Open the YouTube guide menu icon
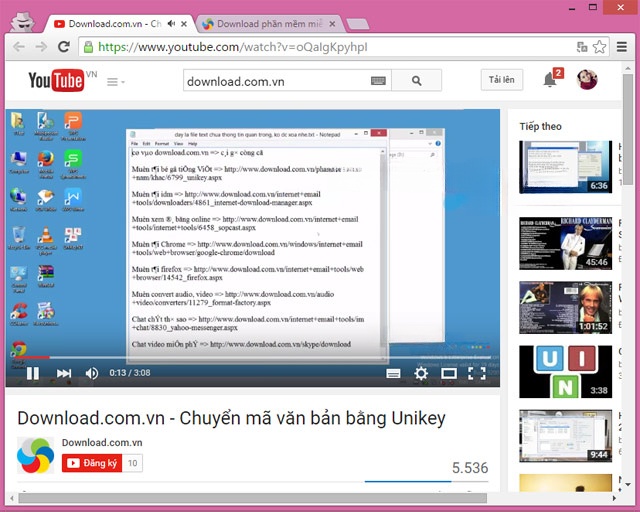 click(116, 82)
